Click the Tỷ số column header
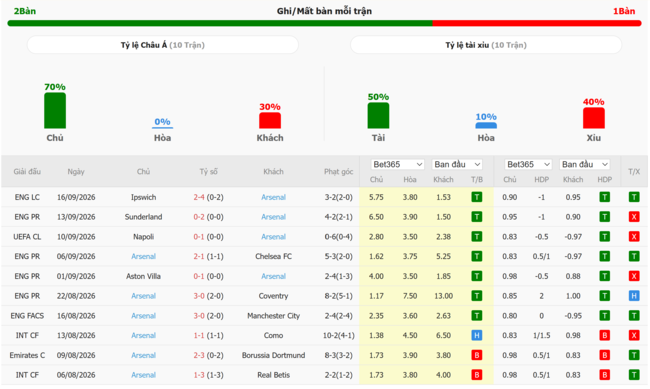The height and width of the screenshot is (389, 650). (208, 171)
